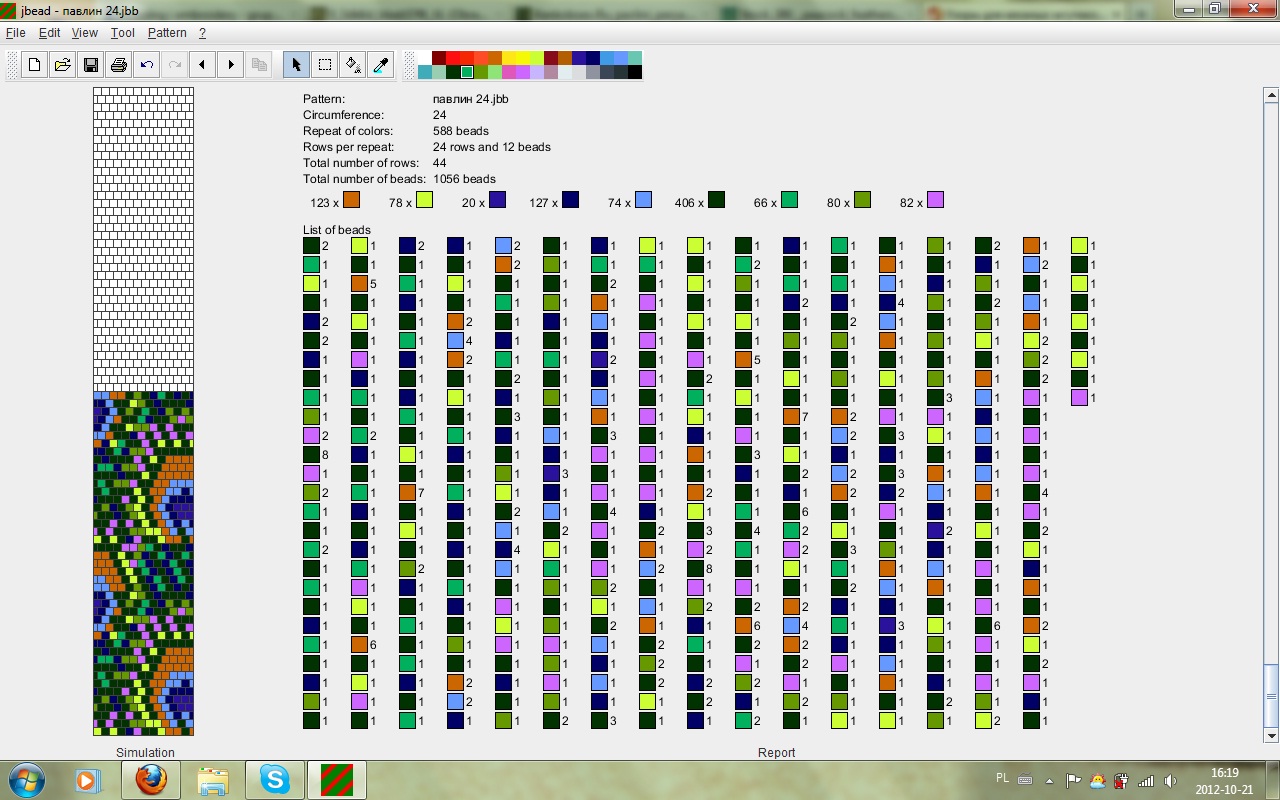This screenshot has height=800, width=1280.
Task: Pick the eyedropper color picker tool
Action: 380,65
